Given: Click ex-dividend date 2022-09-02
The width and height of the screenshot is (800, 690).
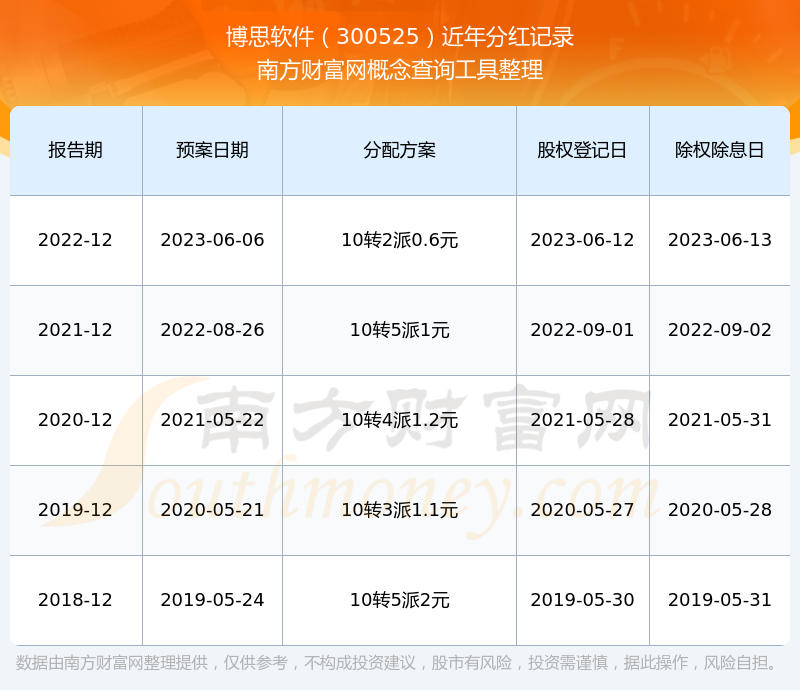Looking at the screenshot, I should pyautogui.click(x=719, y=330).
